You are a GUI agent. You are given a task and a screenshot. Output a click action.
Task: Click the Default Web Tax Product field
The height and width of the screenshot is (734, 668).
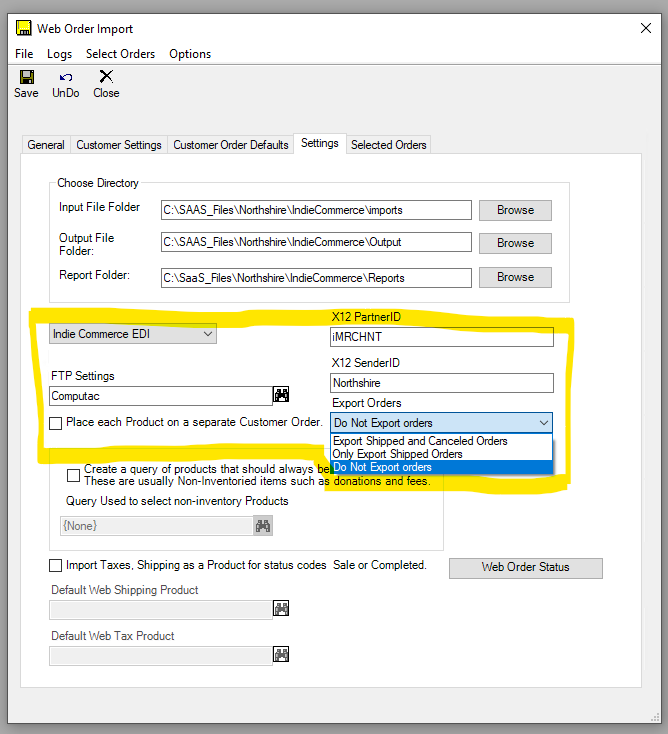tap(161, 656)
